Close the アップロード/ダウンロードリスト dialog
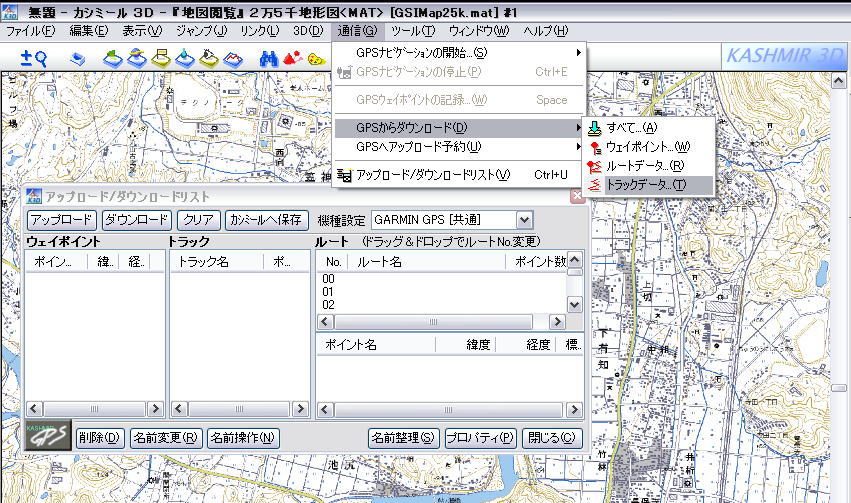The image size is (851, 503). pos(577,196)
